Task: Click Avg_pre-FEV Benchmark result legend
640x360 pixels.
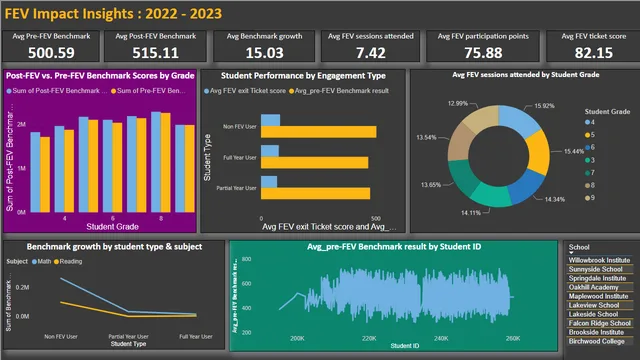Action: [339, 91]
